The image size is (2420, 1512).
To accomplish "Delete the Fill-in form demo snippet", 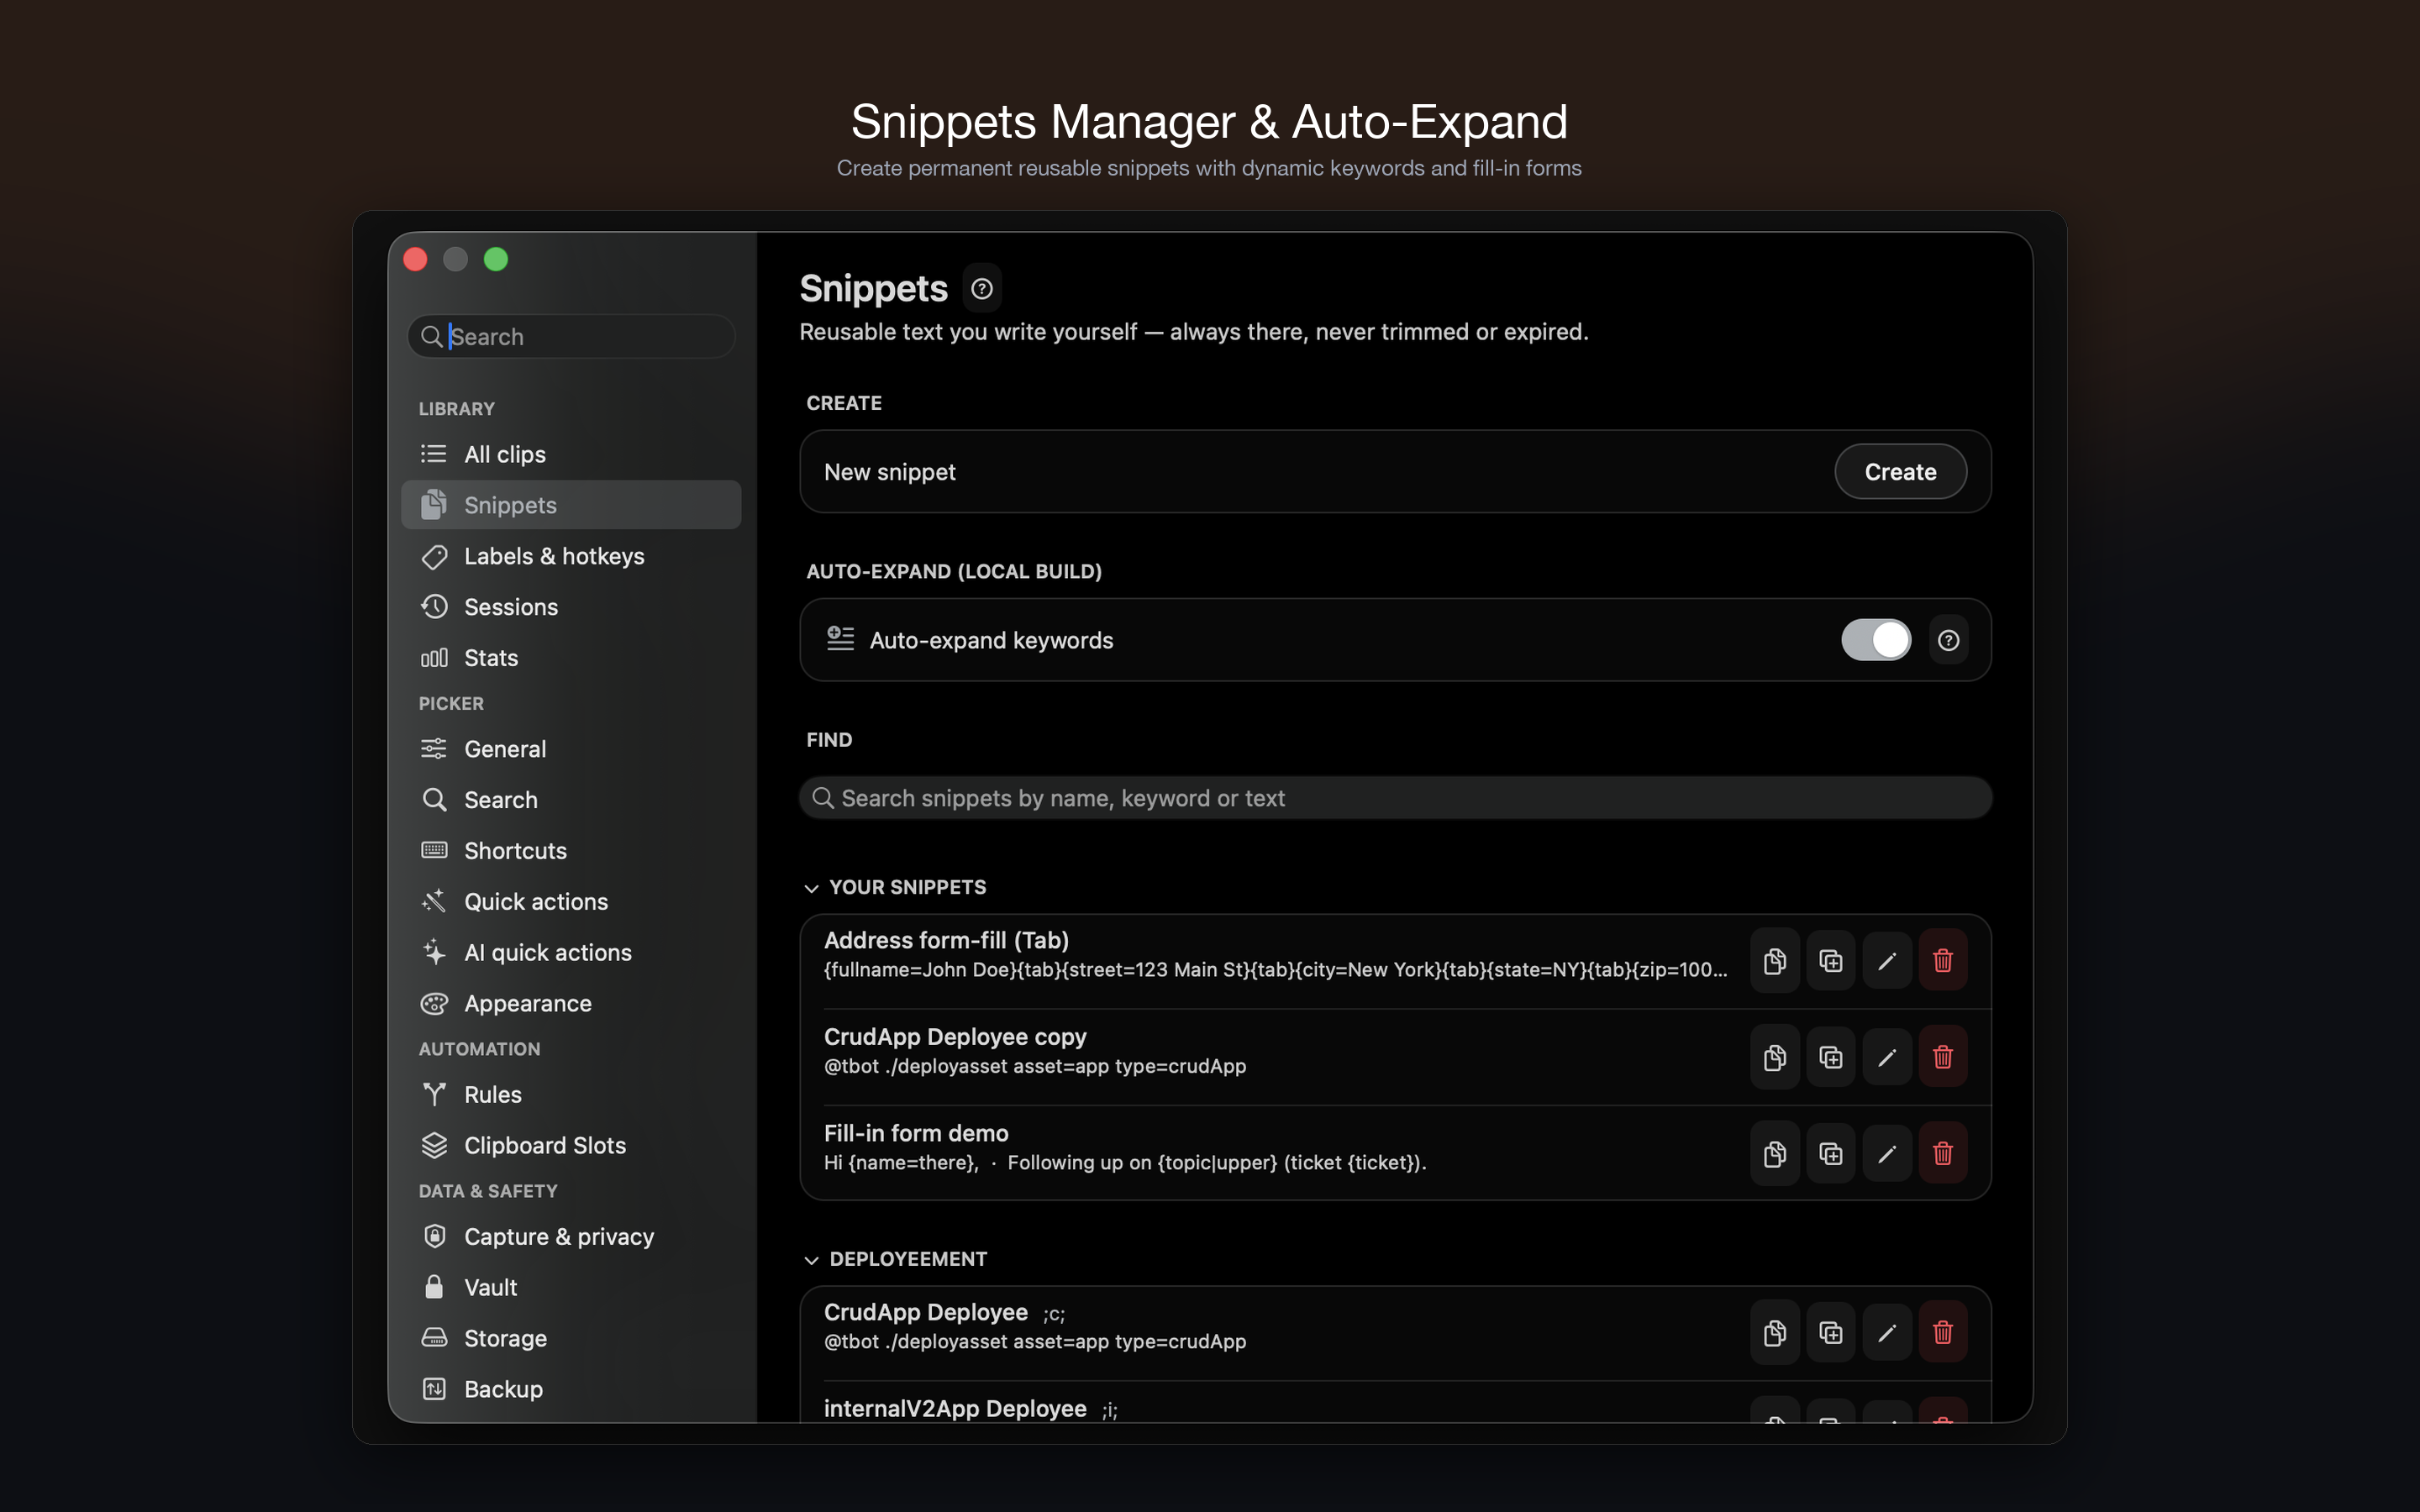I will point(1943,1154).
